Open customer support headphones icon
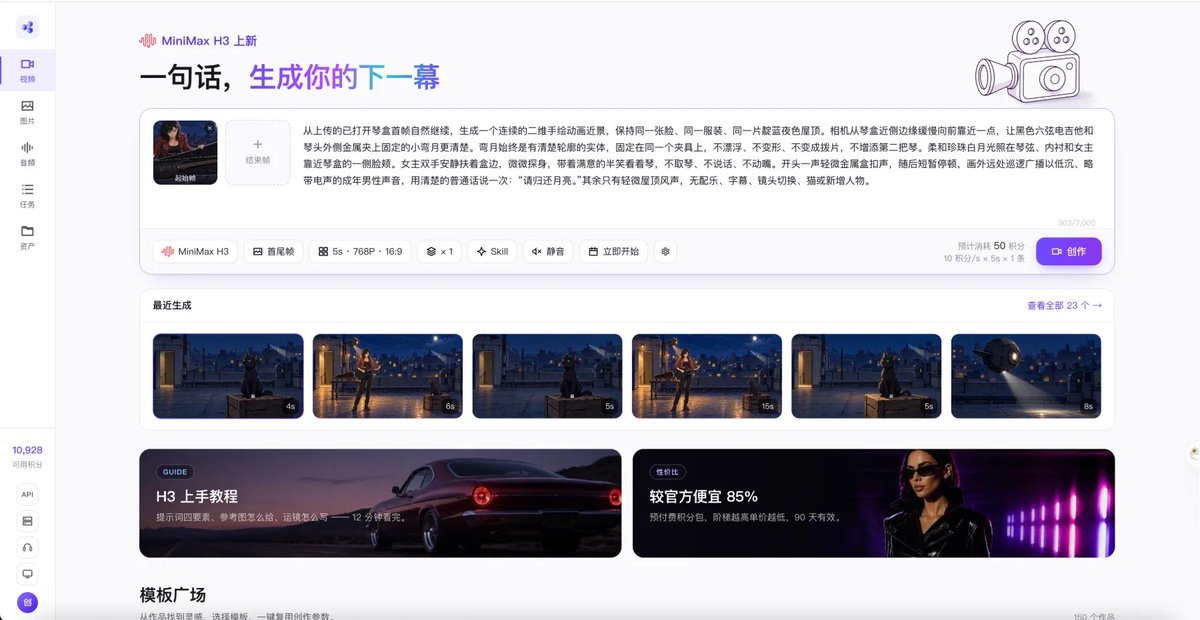The width and height of the screenshot is (1200, 620). point(27,547)
